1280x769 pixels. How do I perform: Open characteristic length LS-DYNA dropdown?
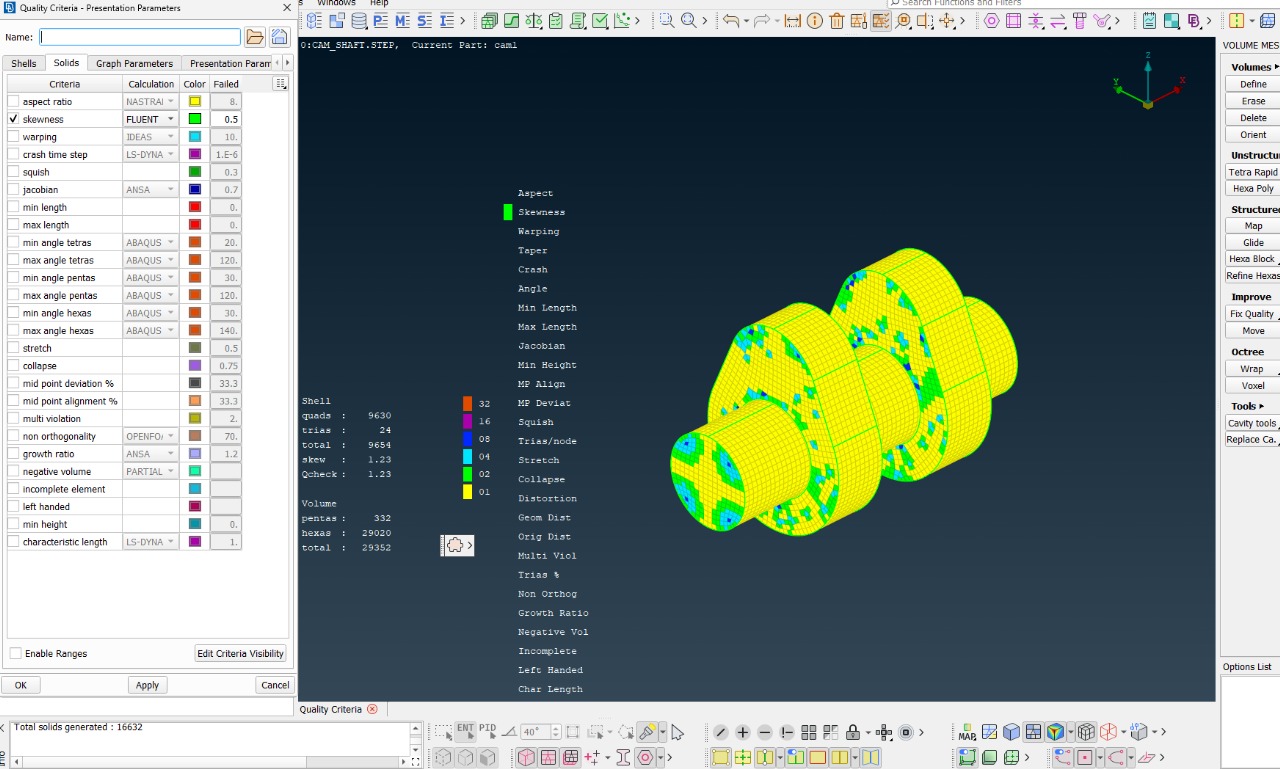[151, 542]
